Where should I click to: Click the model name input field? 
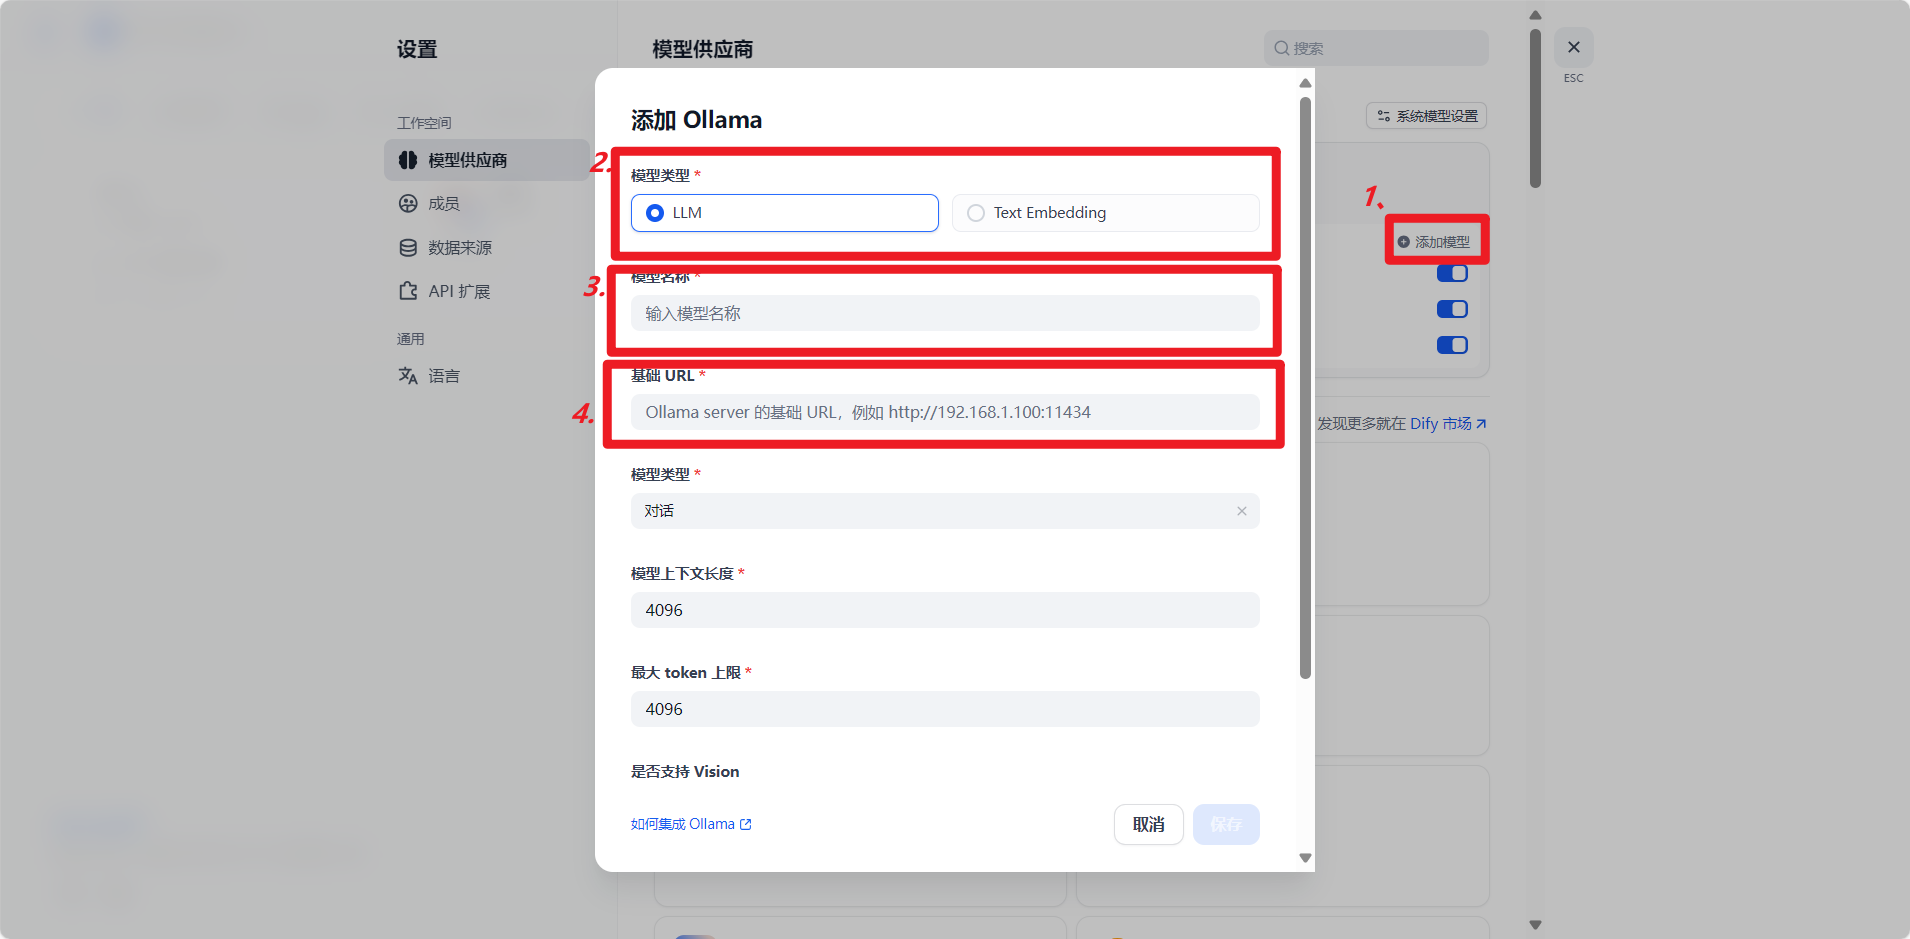click(944, 313)
